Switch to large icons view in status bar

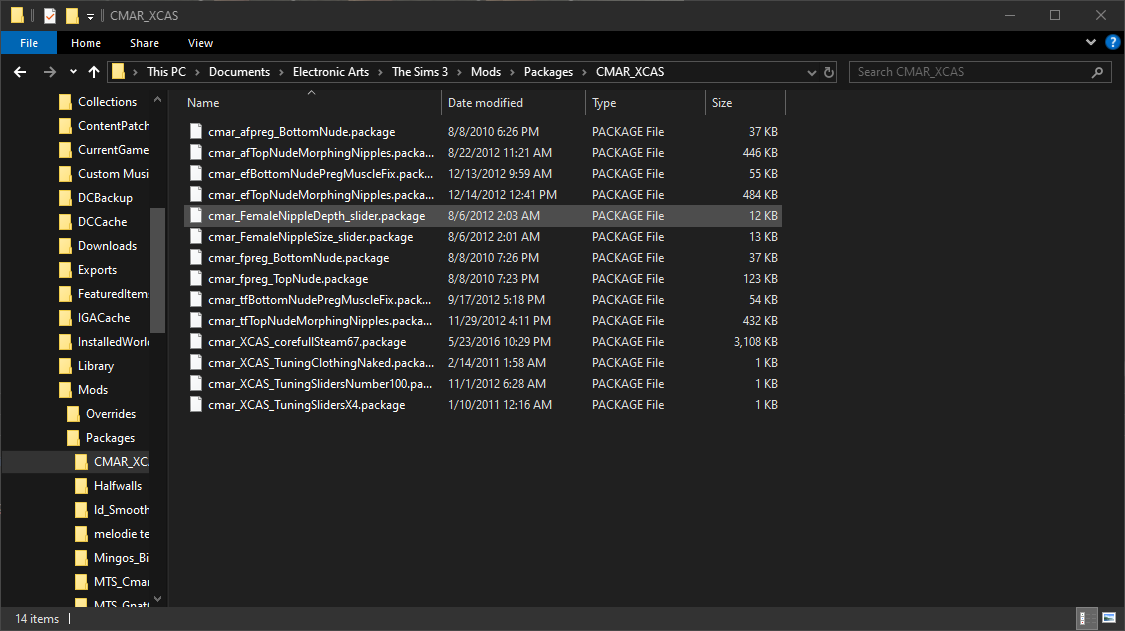coord(1106,619)
